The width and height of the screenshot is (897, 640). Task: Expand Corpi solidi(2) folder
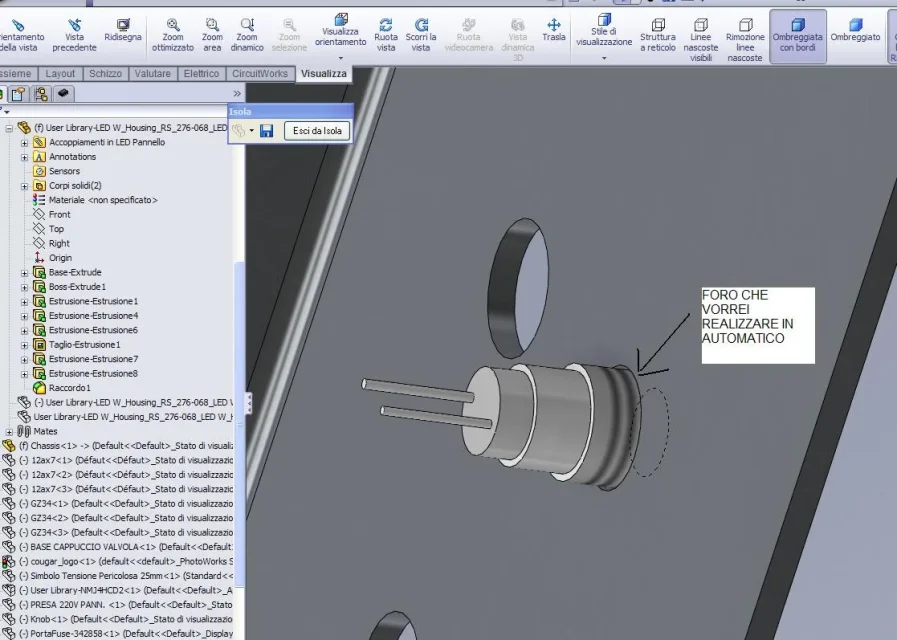tap(25, 186)
